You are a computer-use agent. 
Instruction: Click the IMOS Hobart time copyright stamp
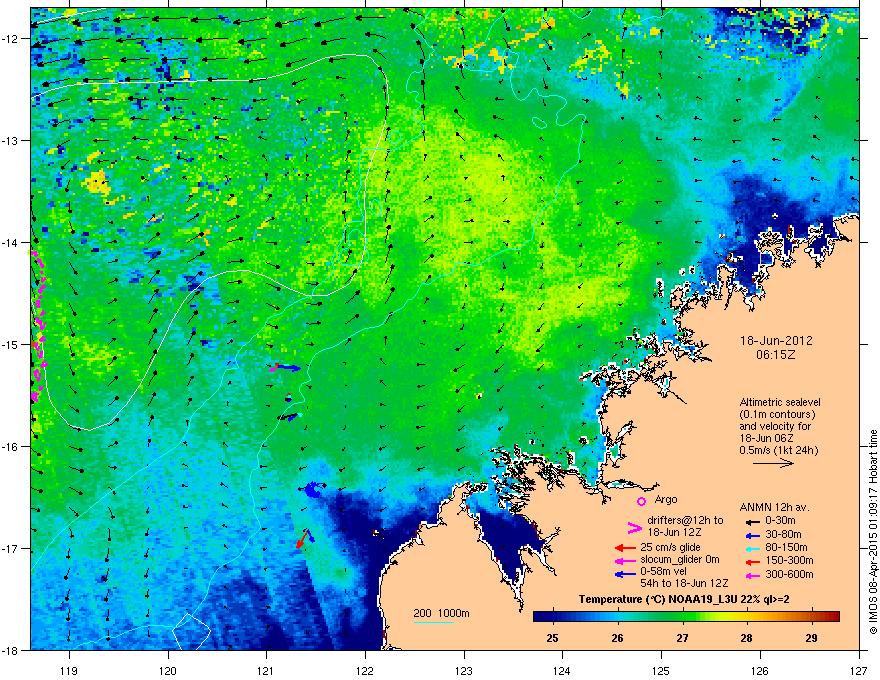pos(873,532)
